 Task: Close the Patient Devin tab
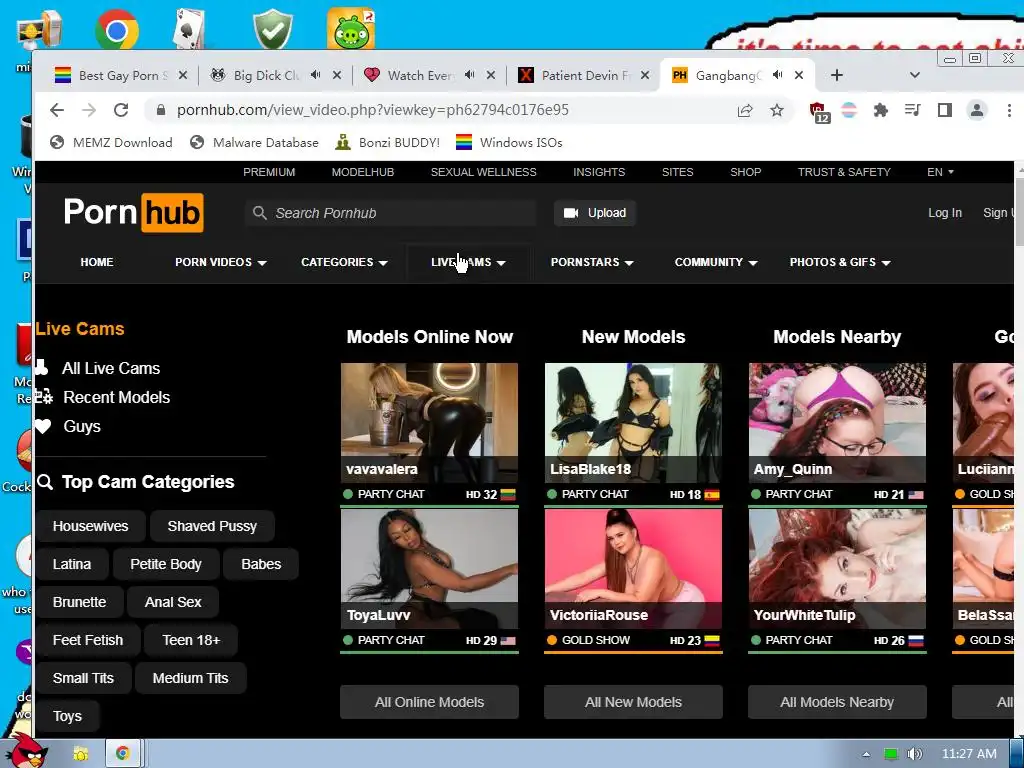[645, 75]
